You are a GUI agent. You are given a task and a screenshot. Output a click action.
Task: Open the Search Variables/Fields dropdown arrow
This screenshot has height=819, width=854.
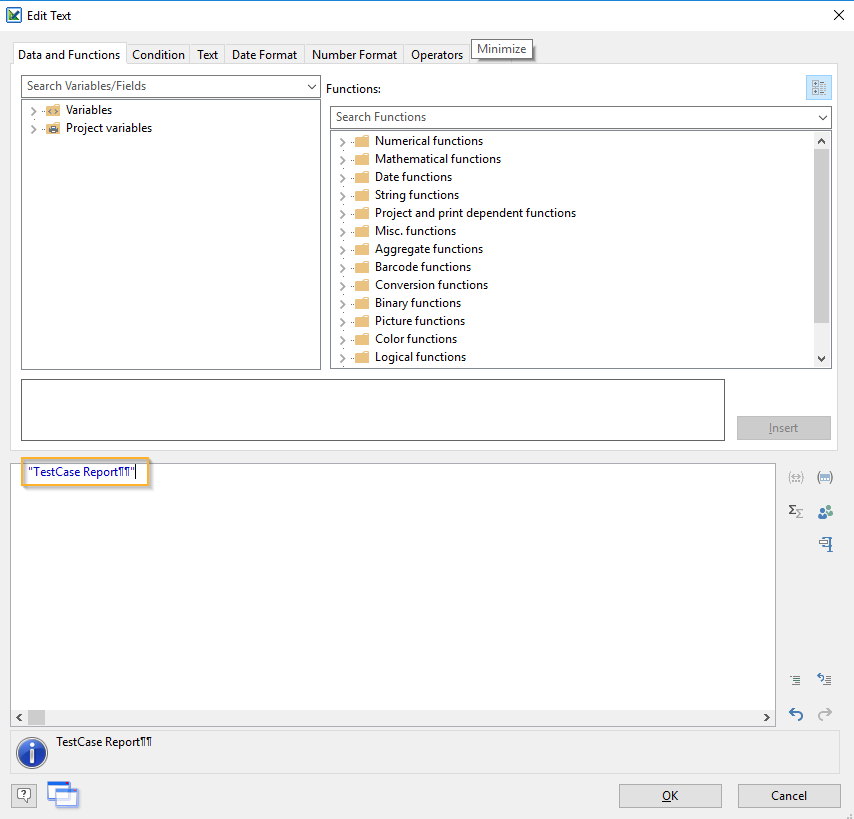point(312,87)
